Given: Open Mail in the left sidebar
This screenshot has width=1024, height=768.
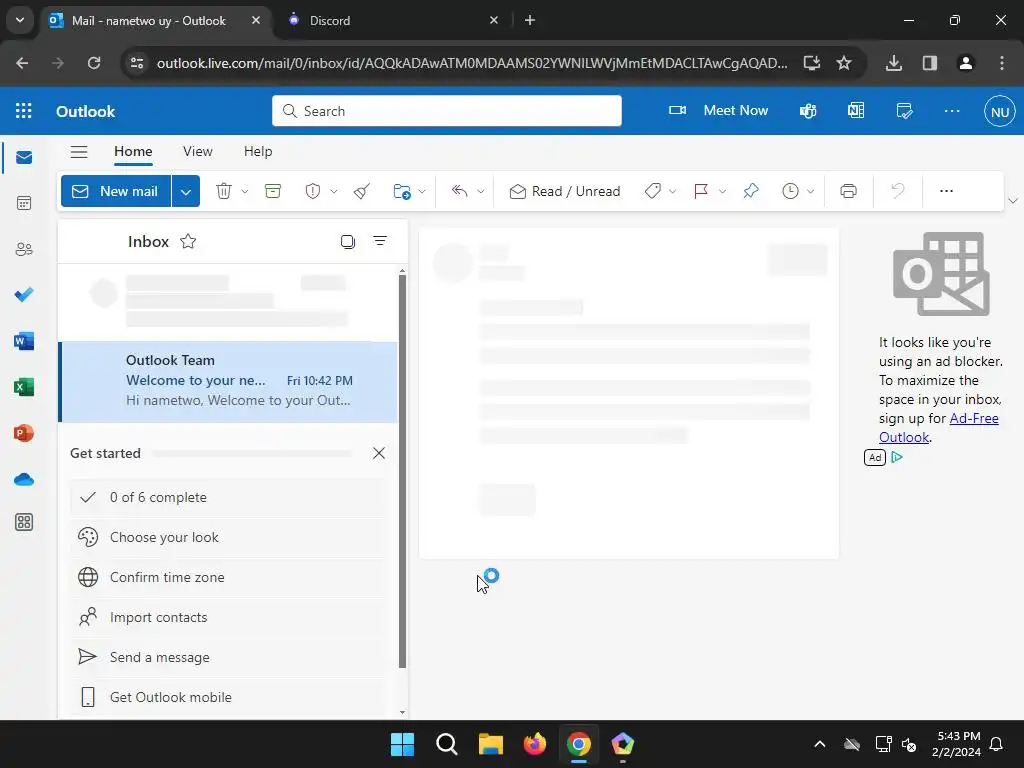Looking at the screenshot, I should 24,157.
